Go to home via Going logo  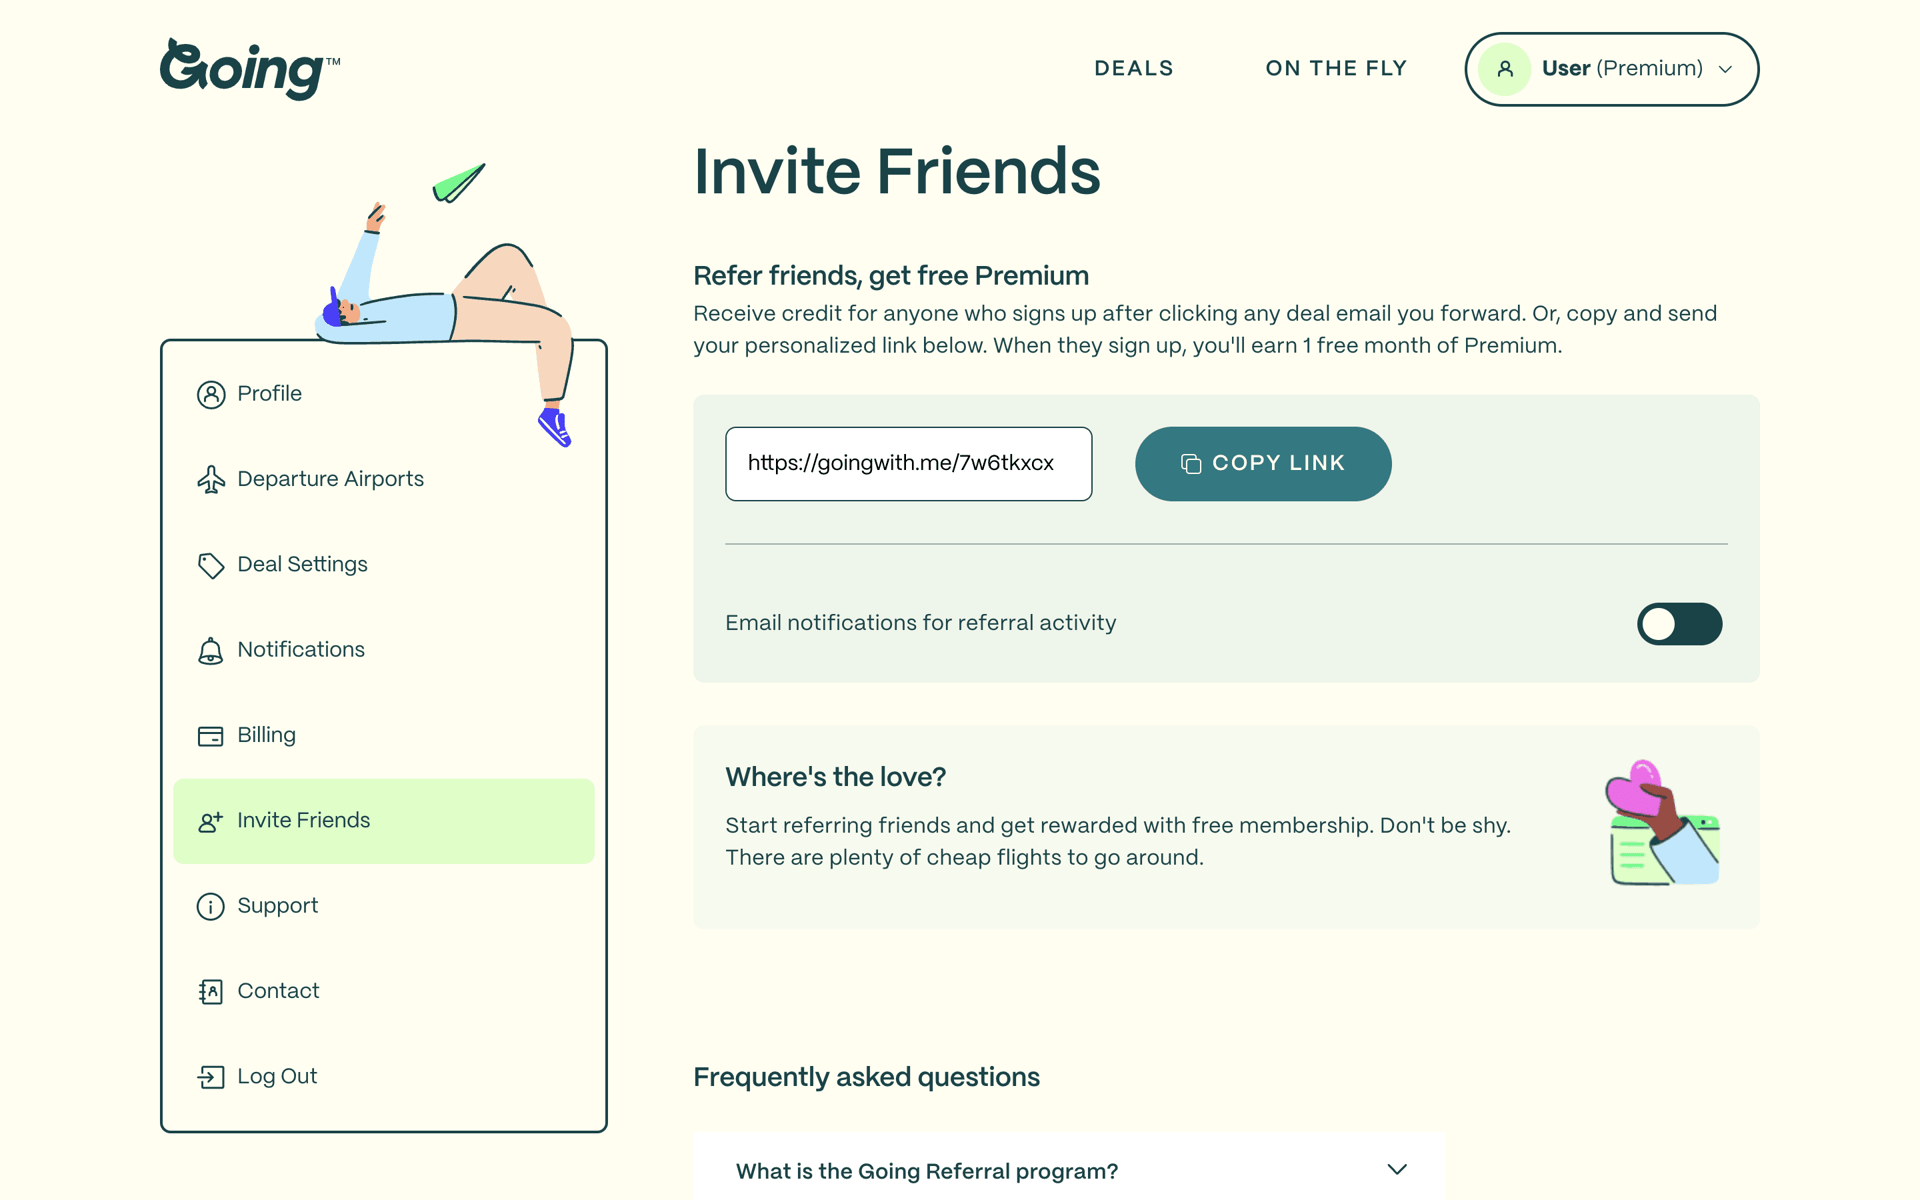[250, 69]
